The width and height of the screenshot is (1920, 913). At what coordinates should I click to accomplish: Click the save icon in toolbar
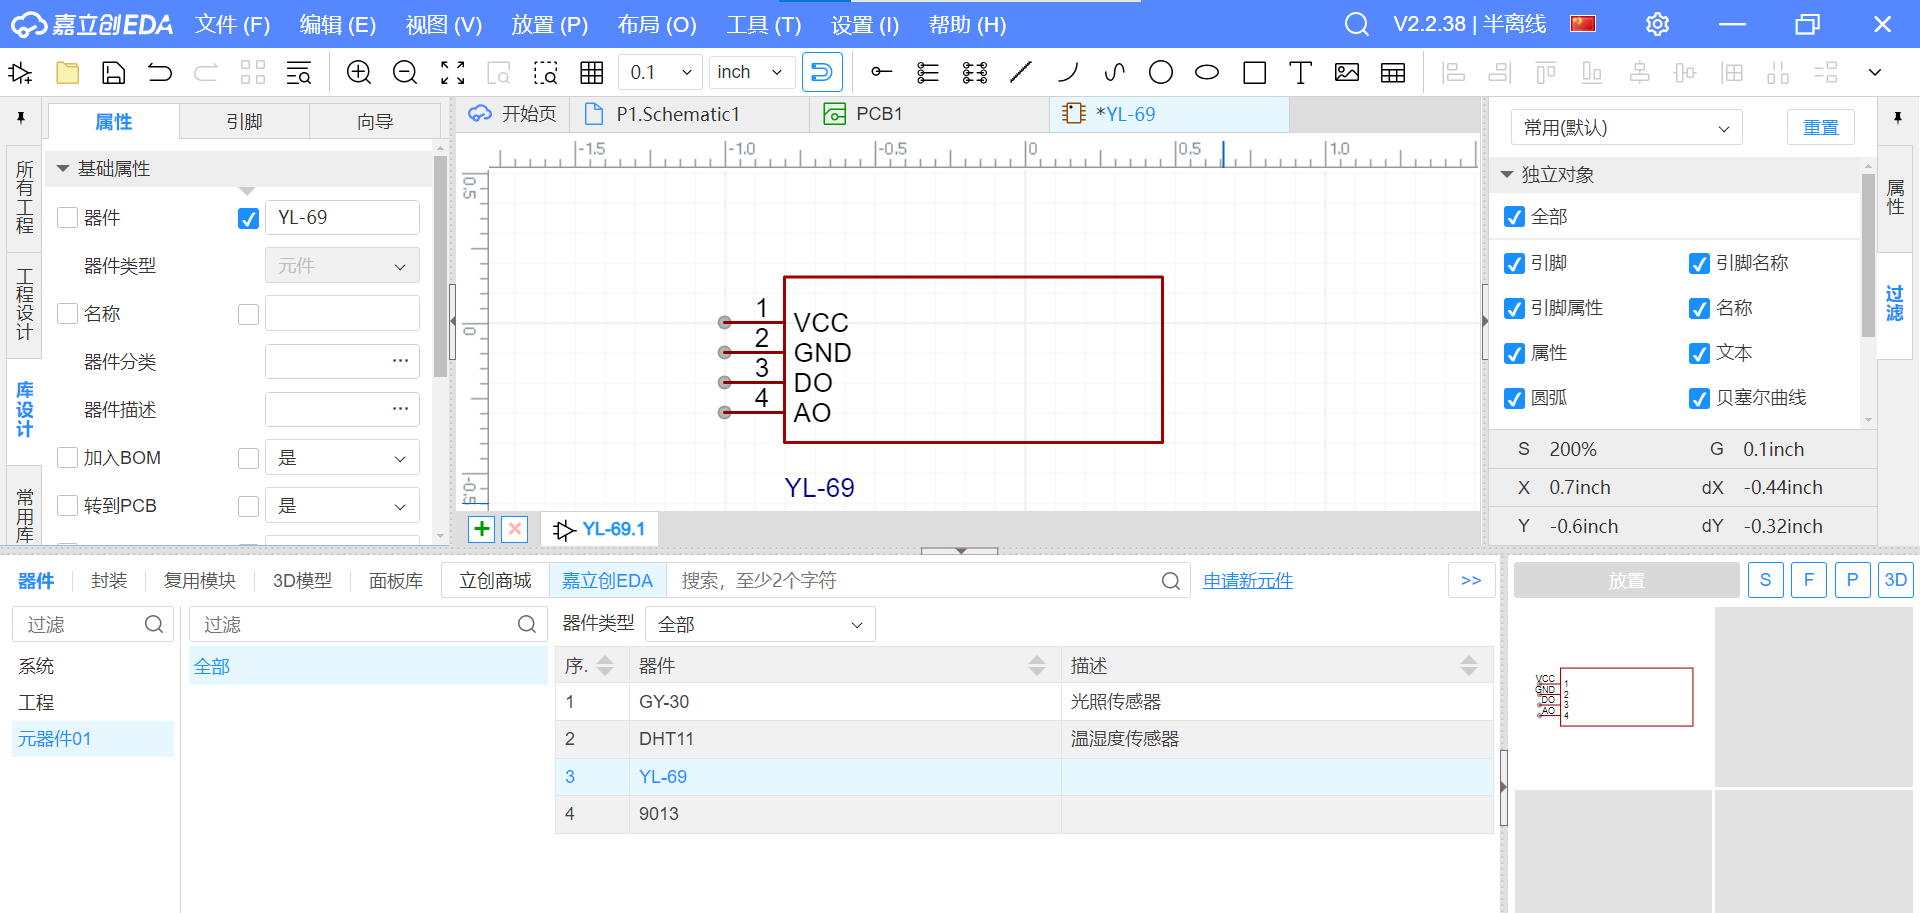pos(114,72)
